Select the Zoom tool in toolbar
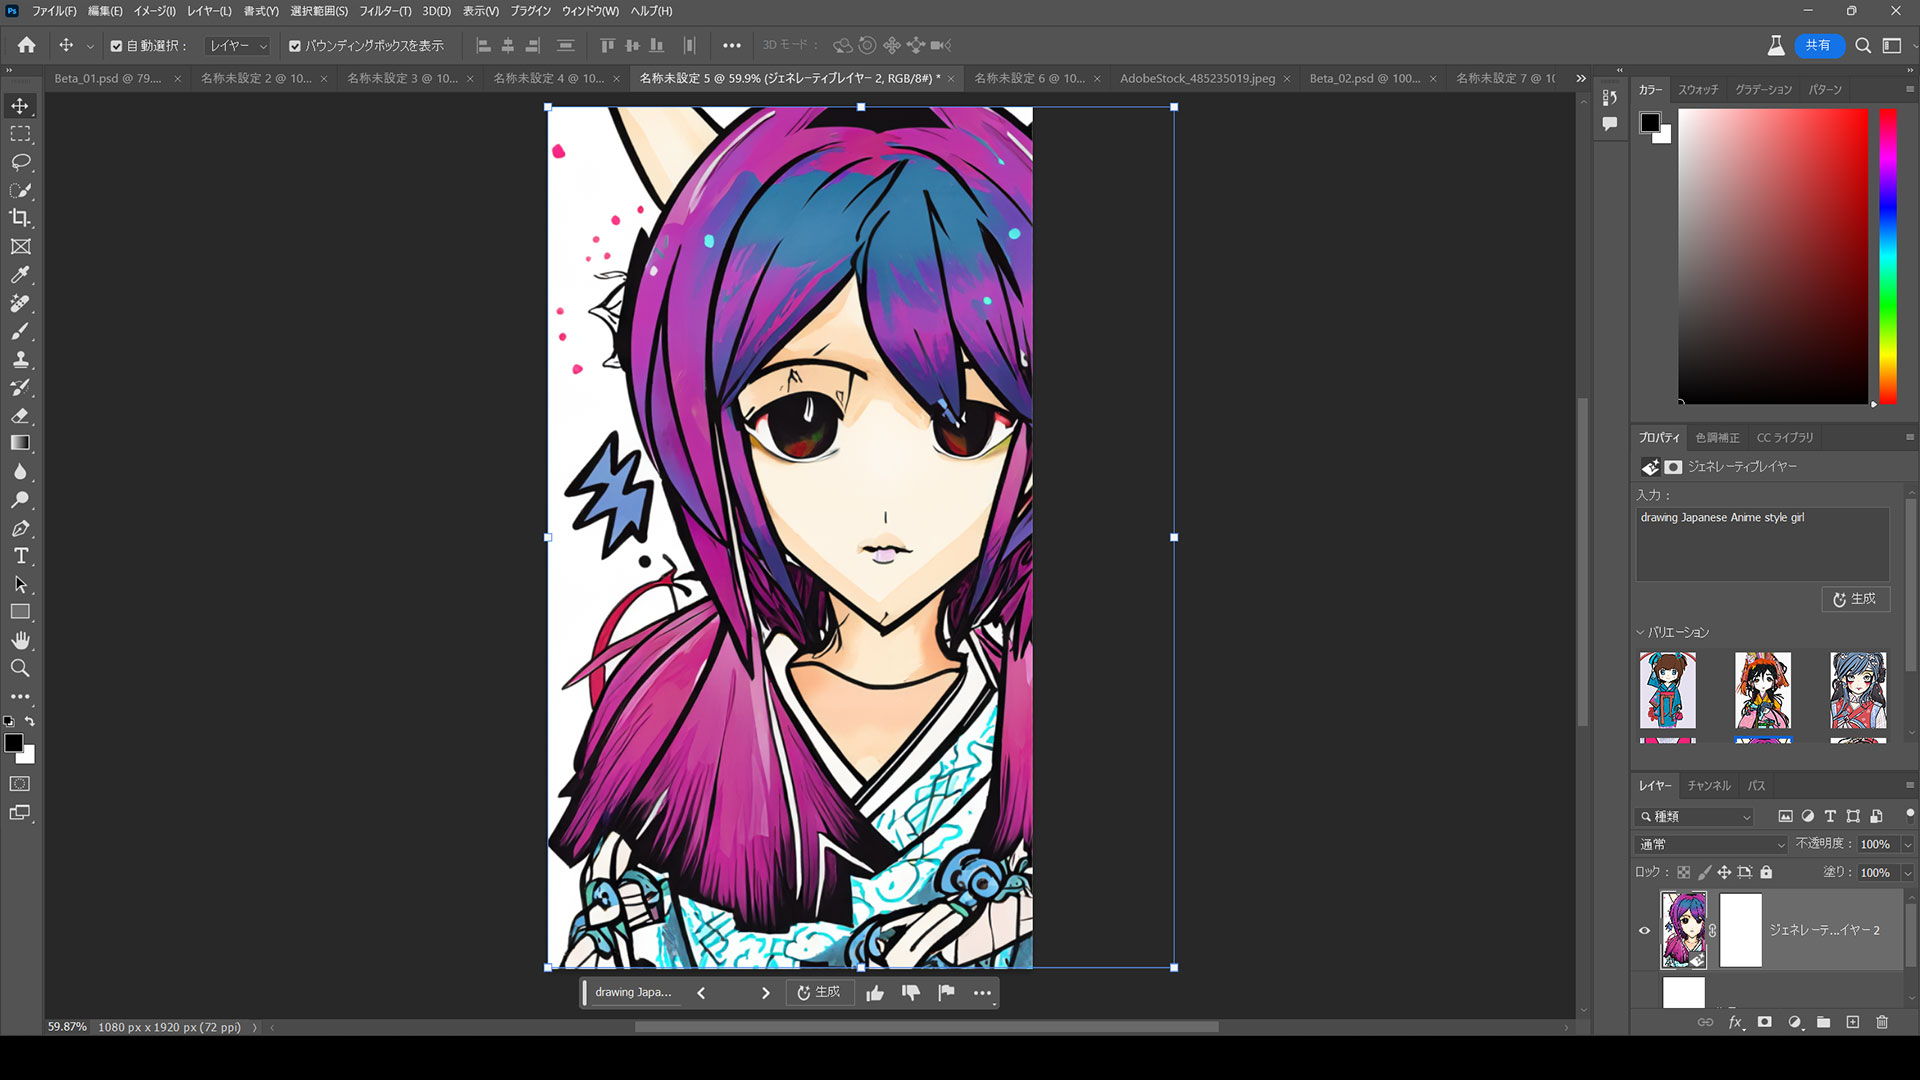 (20, 668)
